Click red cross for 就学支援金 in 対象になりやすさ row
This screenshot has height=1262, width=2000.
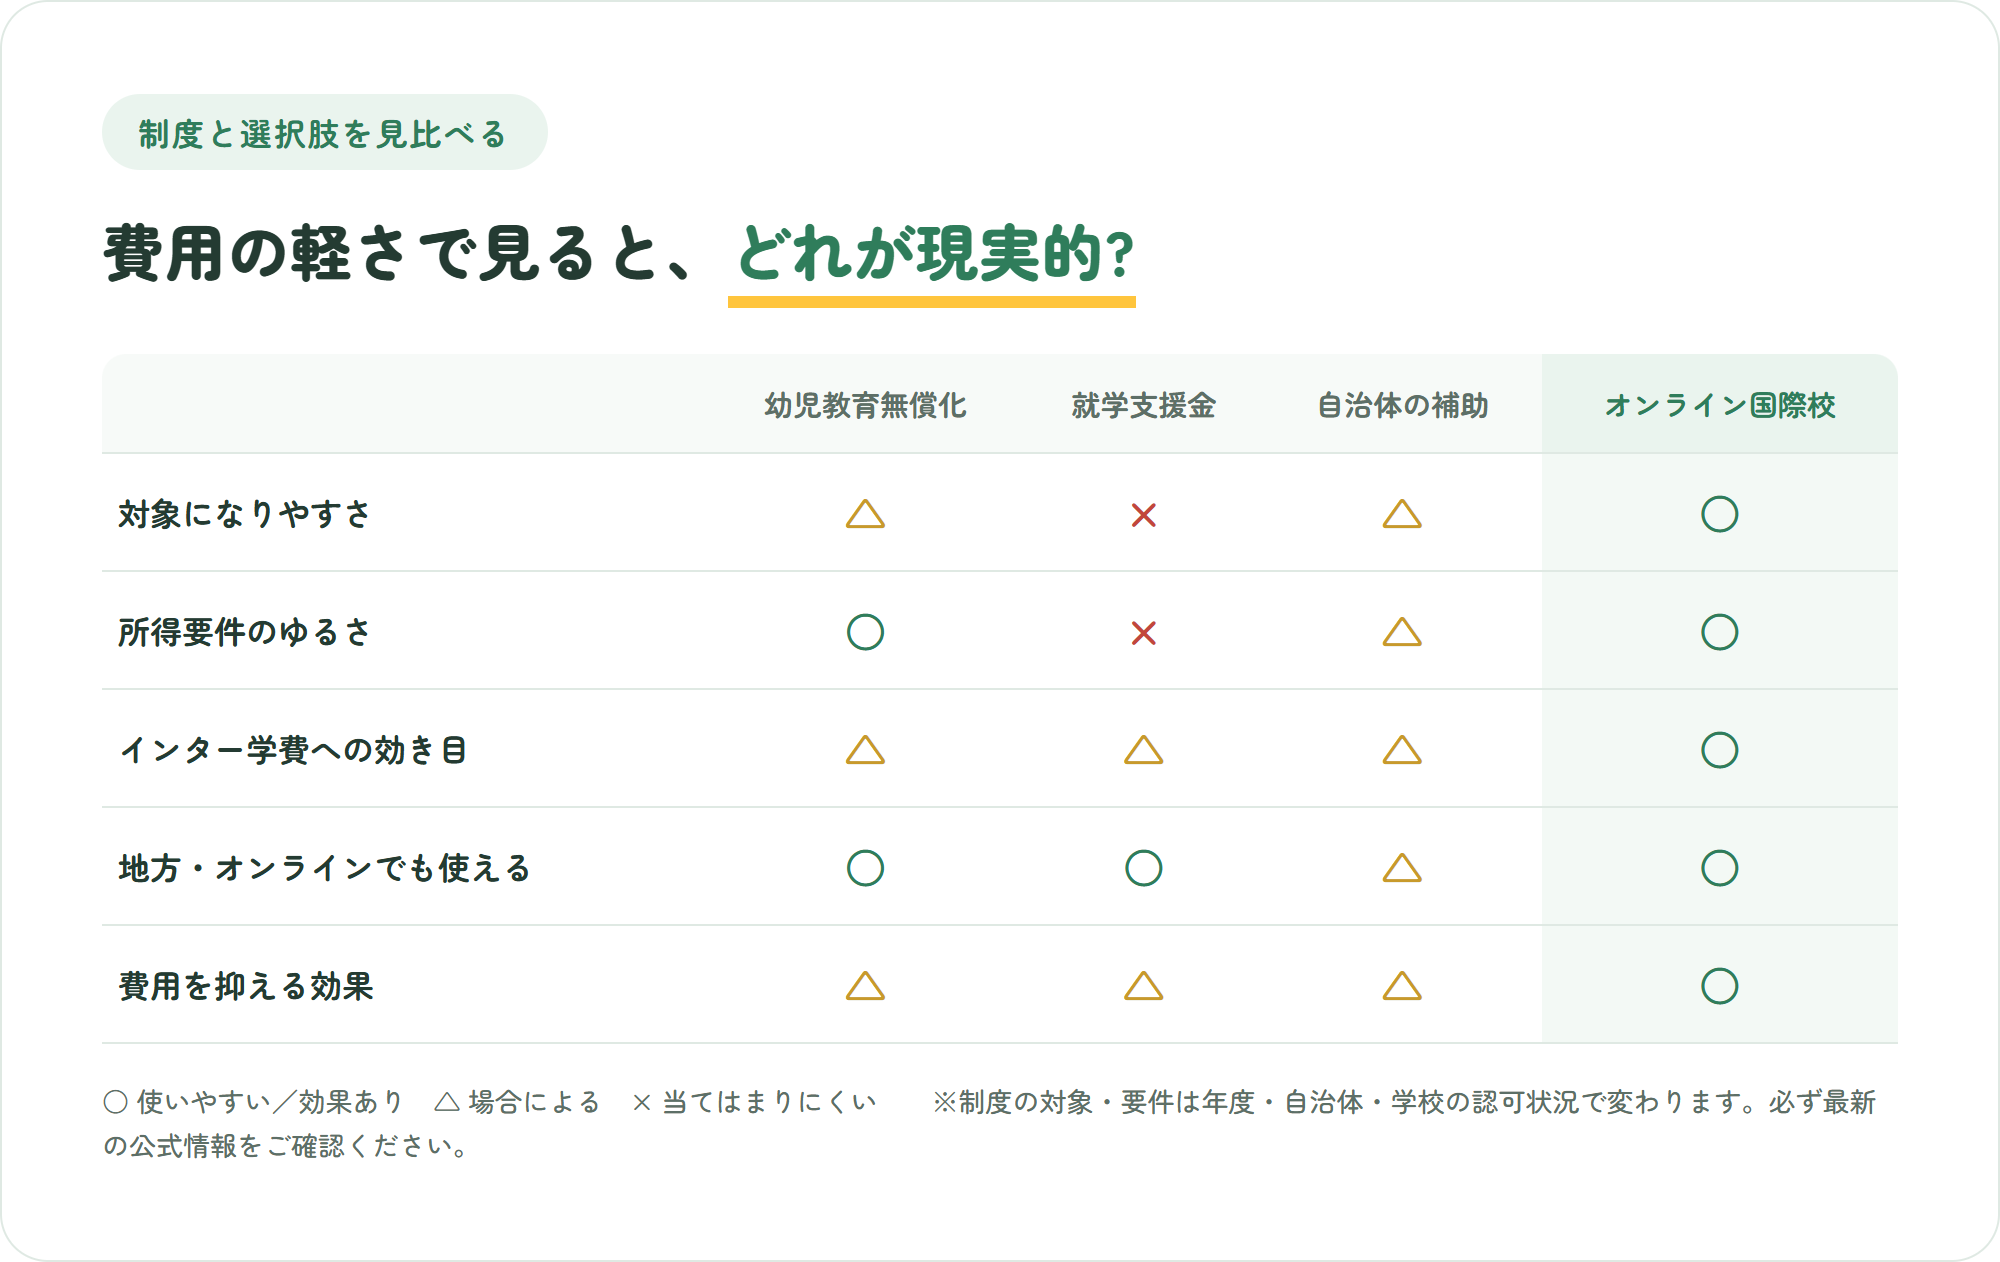coord(1143,515)
